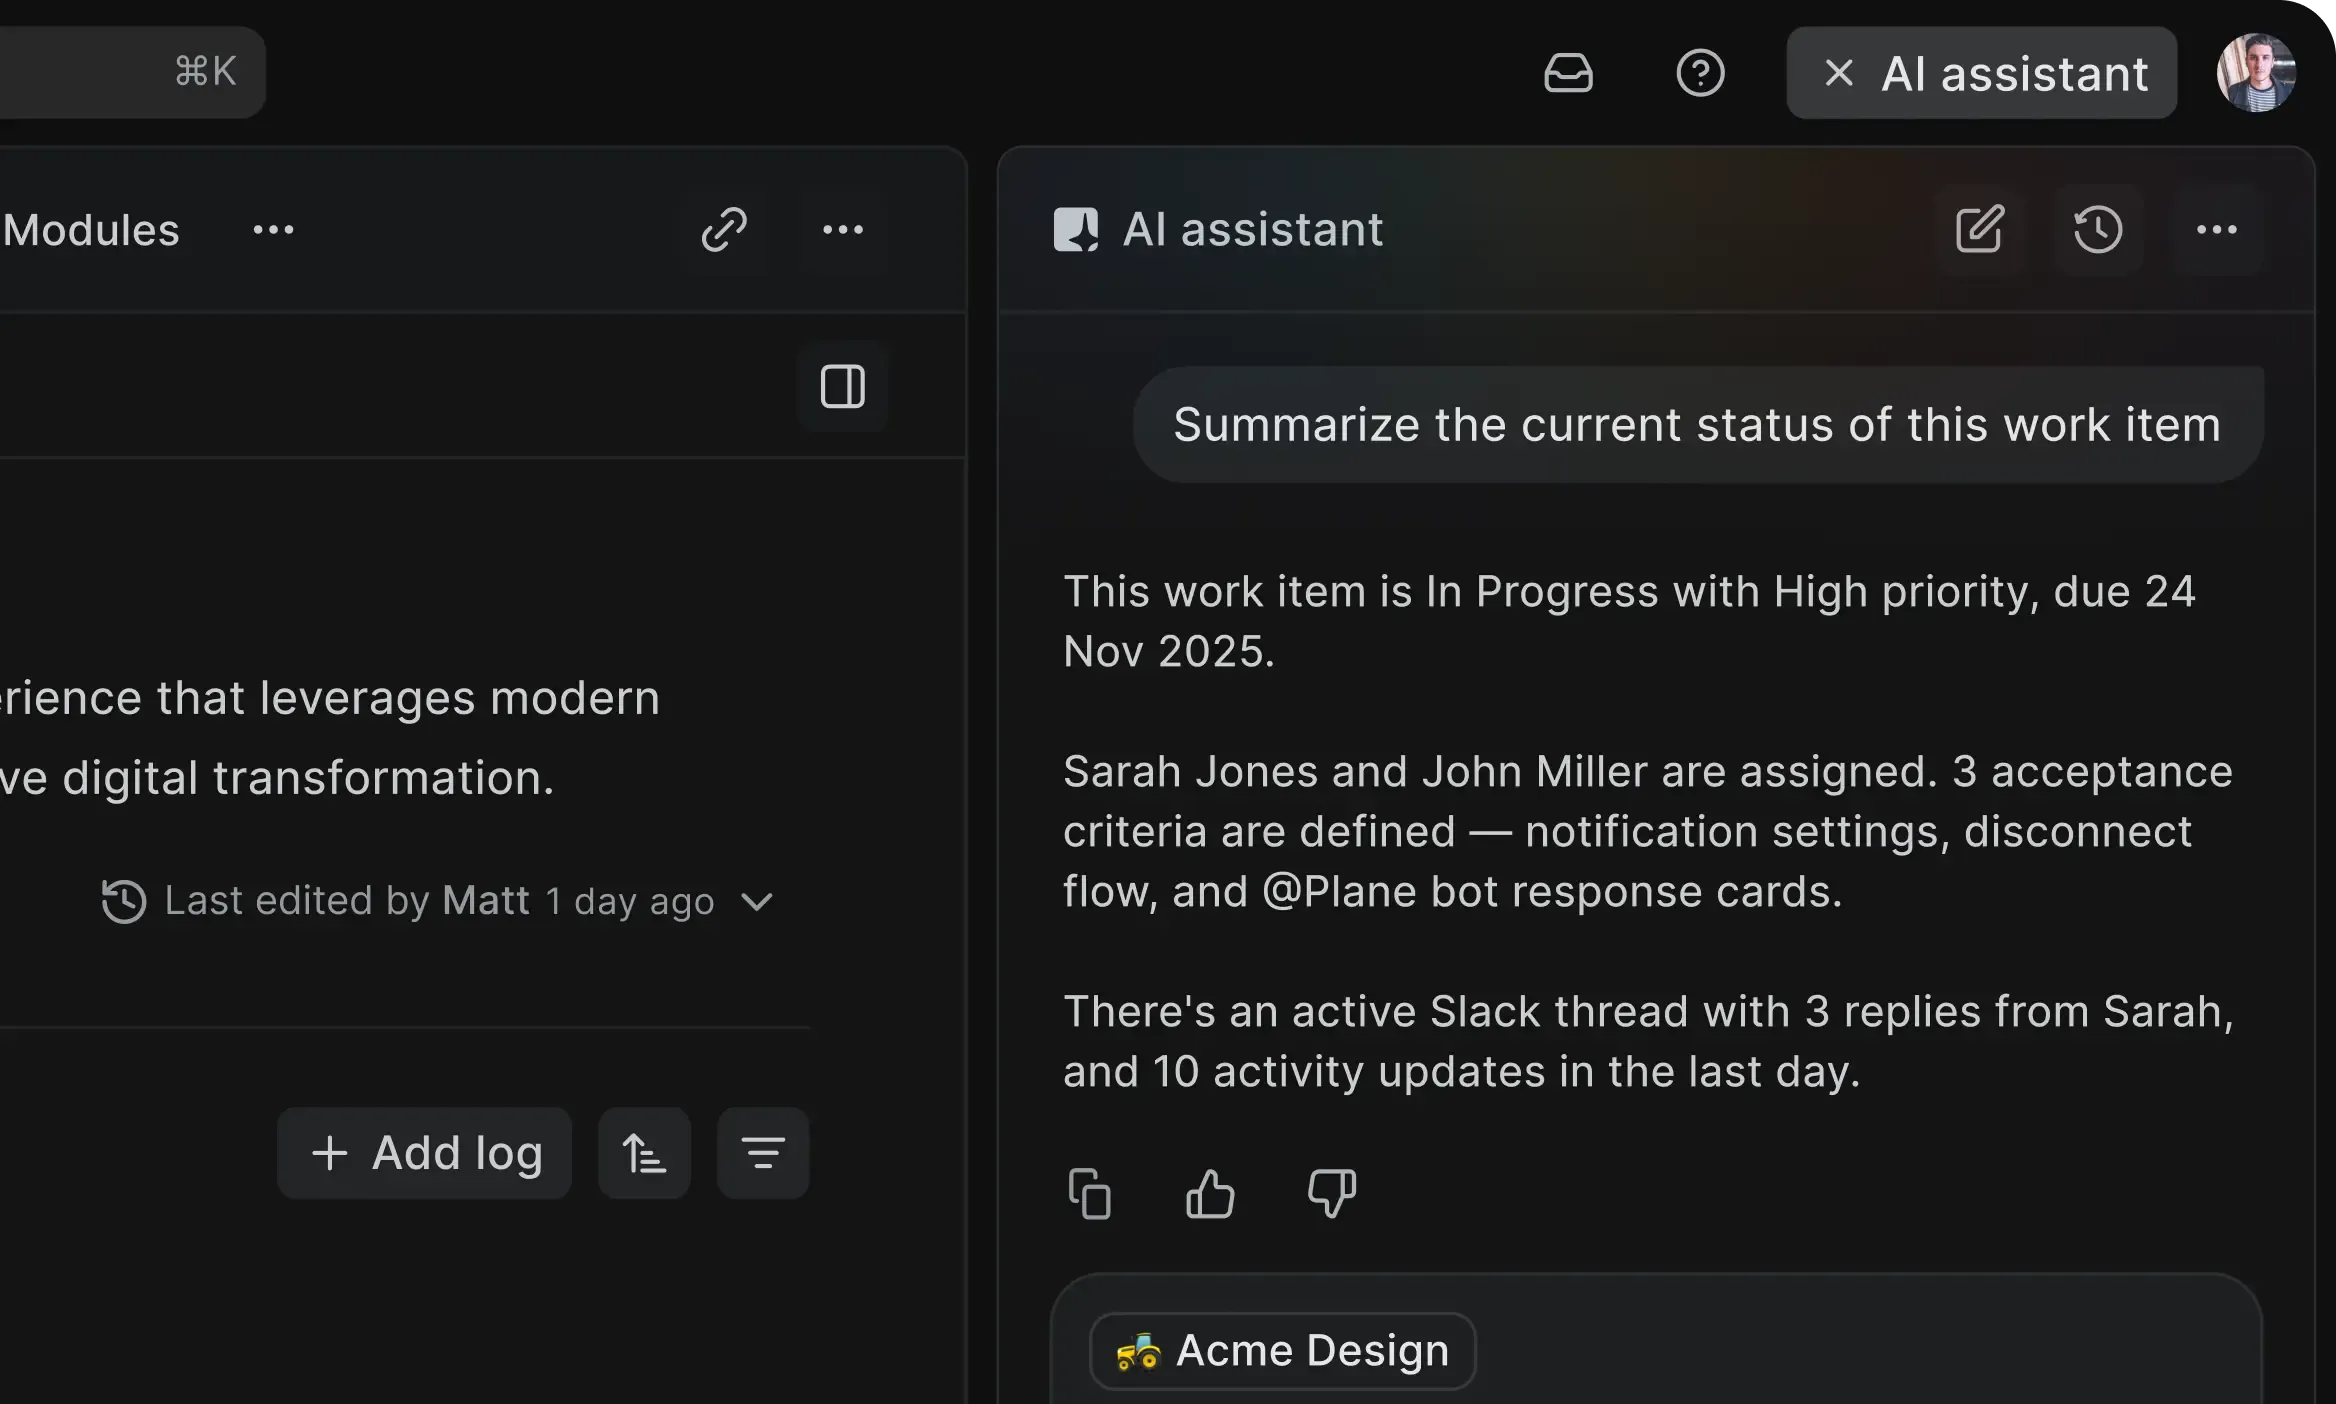The image size is (2336, 1404).
Task: Open the activity filter options
Action: [x=762, y=1153]
